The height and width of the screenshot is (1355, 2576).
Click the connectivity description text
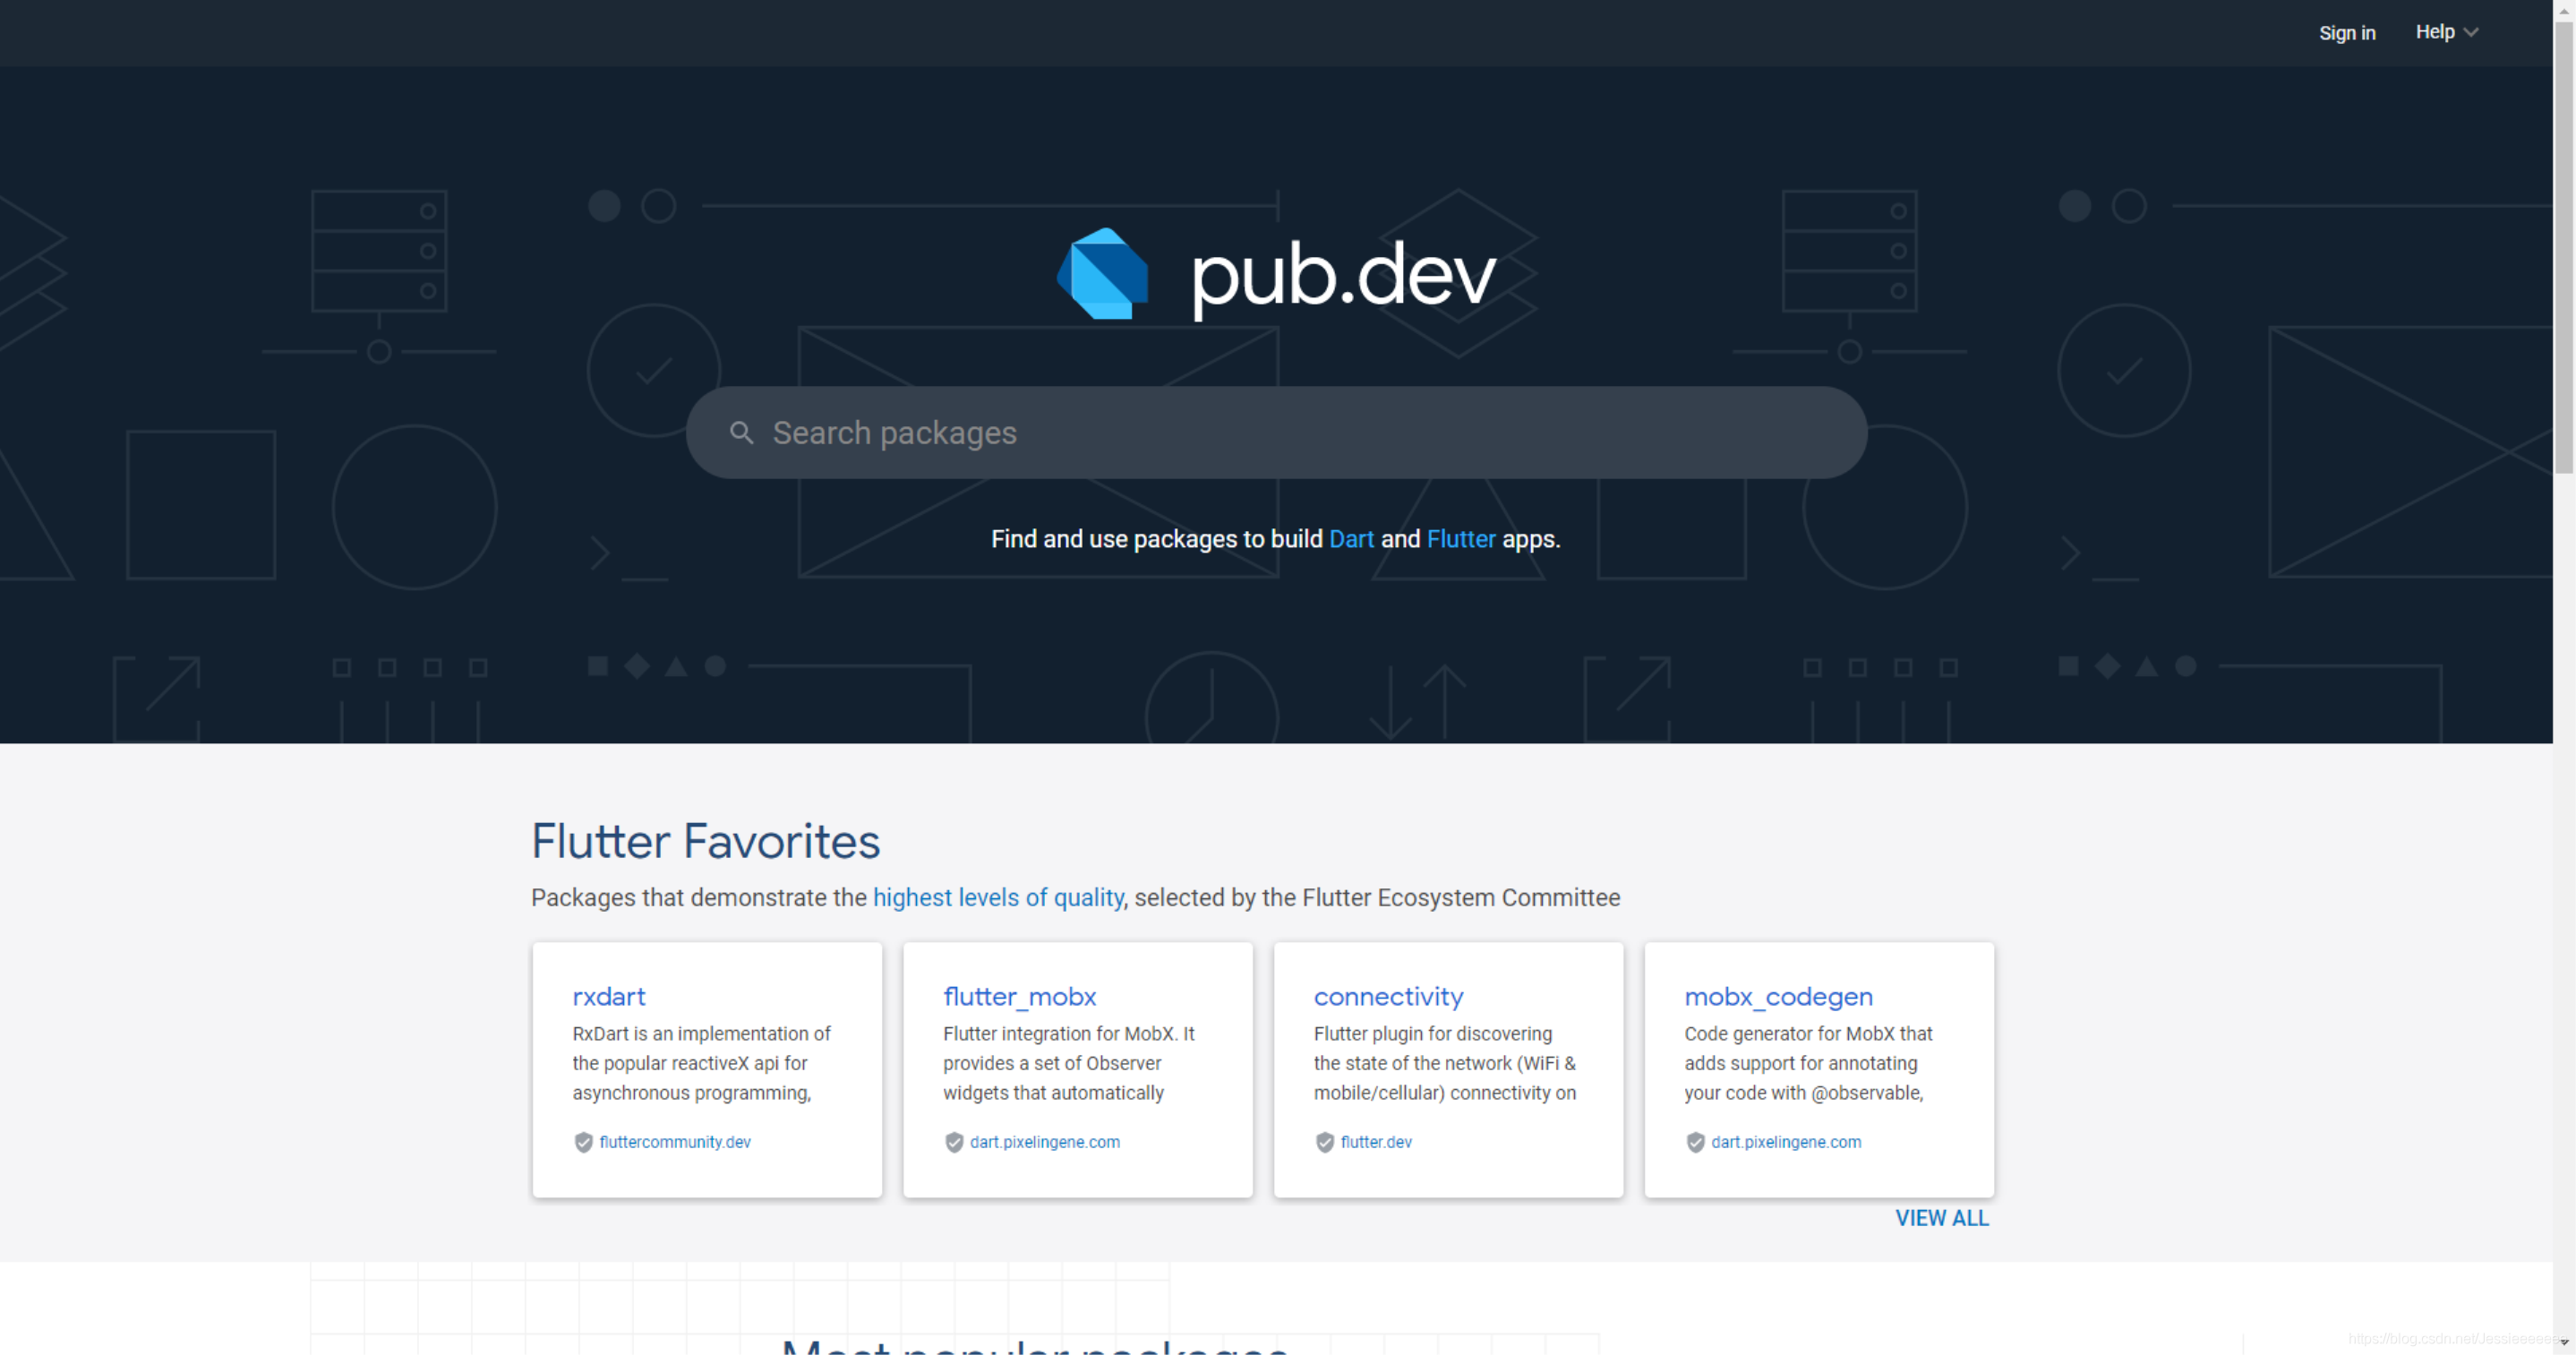click(x=1445, y=1063)
